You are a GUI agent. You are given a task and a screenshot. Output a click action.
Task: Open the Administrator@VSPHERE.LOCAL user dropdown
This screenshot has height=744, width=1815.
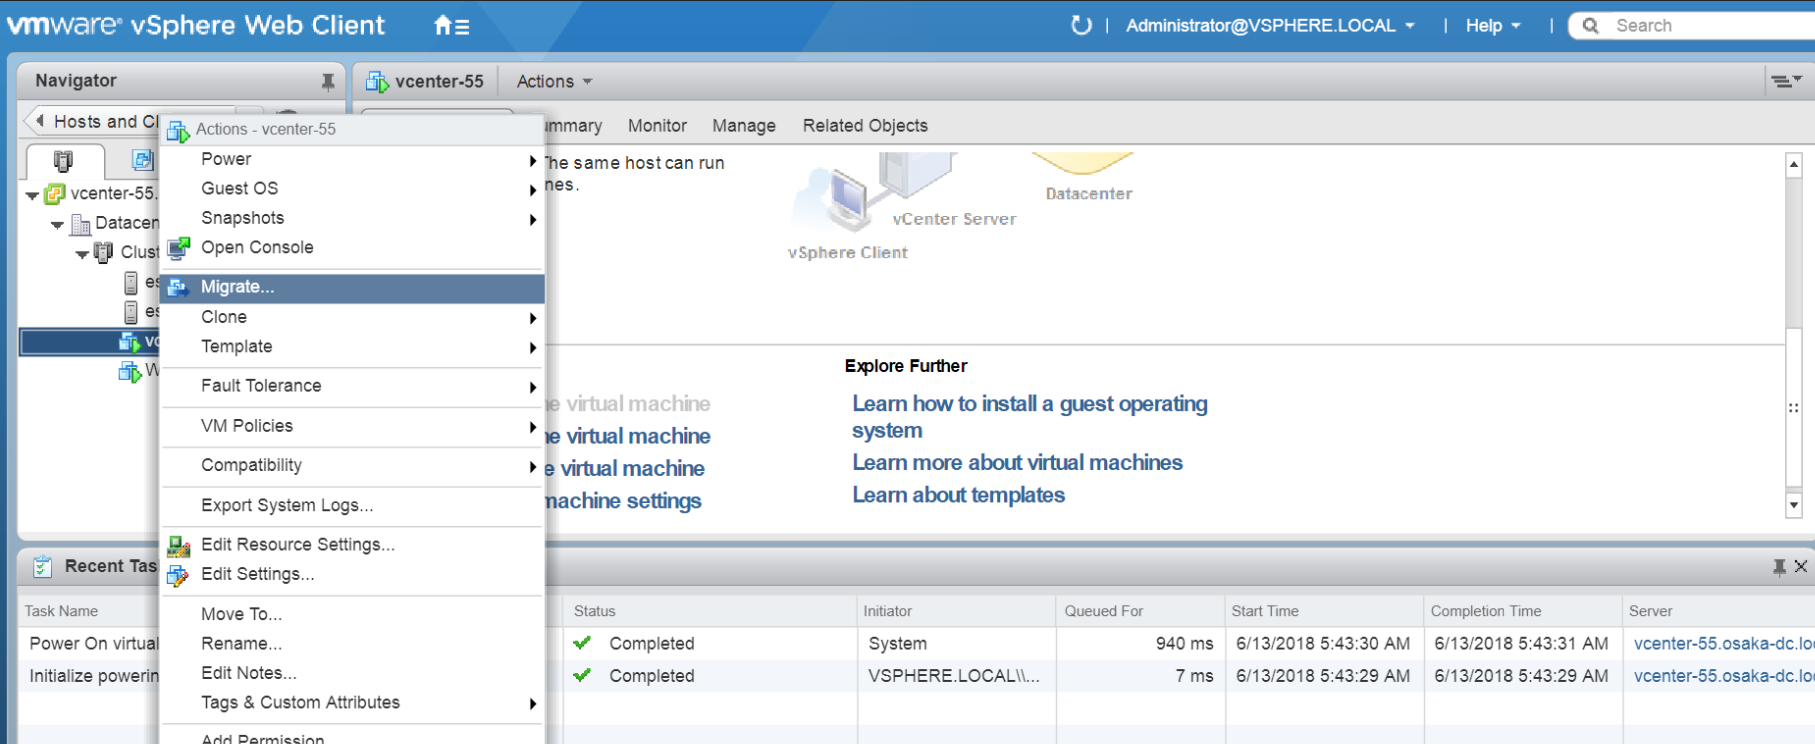coord(1270,26)
